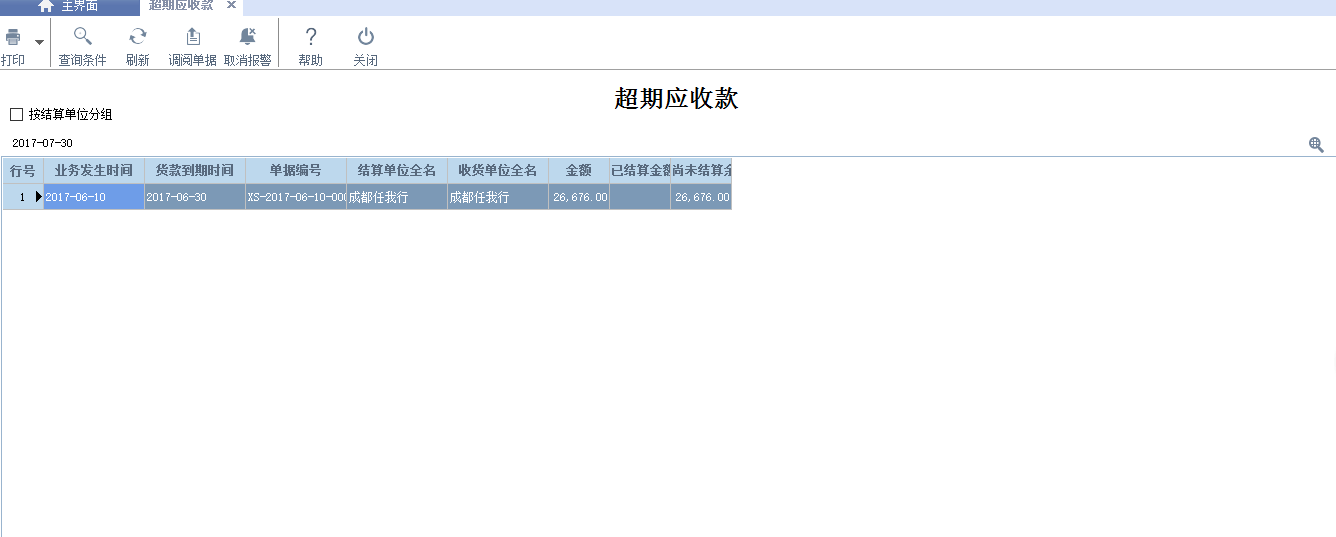Open 调阅单据 document view icon
This screenshot has height=537, width=1336.
point(192,38)
